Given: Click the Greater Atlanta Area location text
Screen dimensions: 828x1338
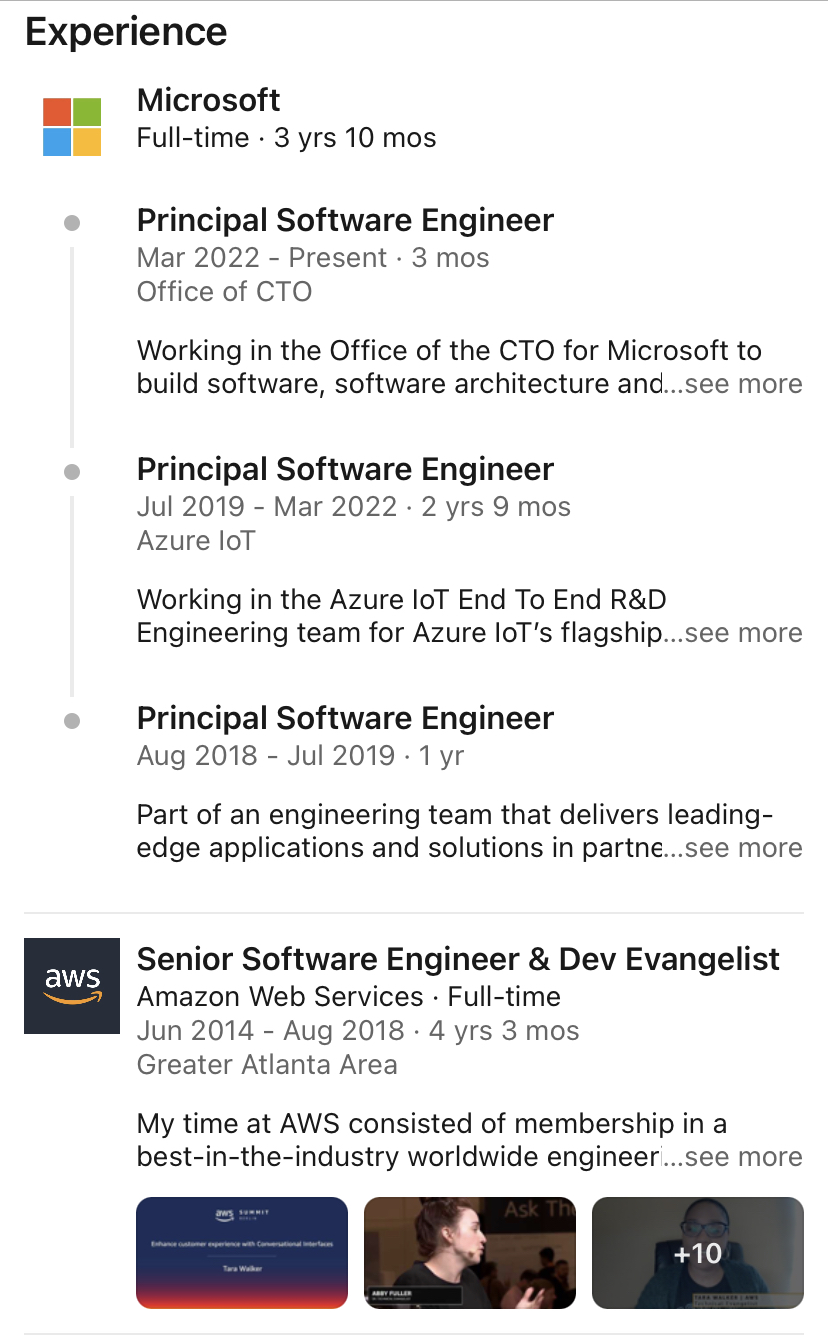Looking at the screenshot, I should pyautogui.click(x=267, y=1064).
